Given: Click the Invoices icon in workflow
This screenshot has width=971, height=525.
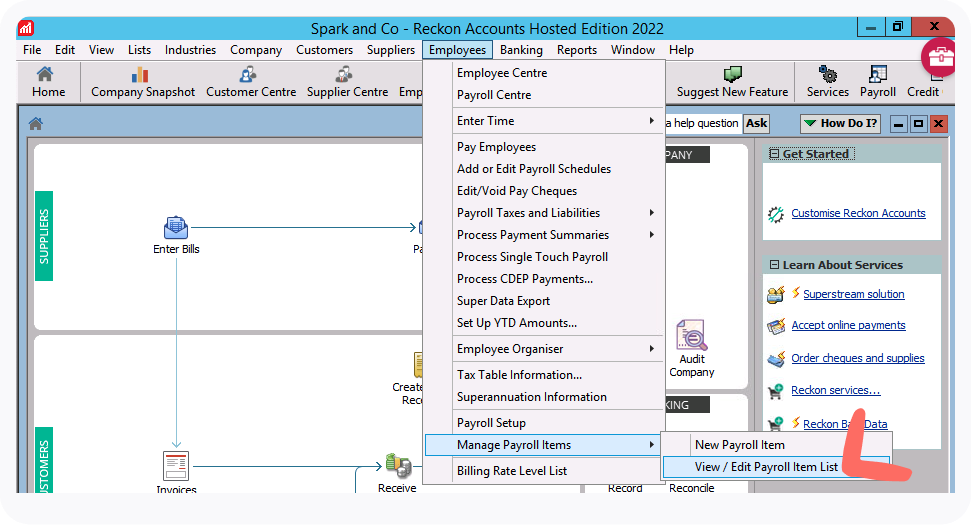Looking at the screenshot, I should click(176, 466).
